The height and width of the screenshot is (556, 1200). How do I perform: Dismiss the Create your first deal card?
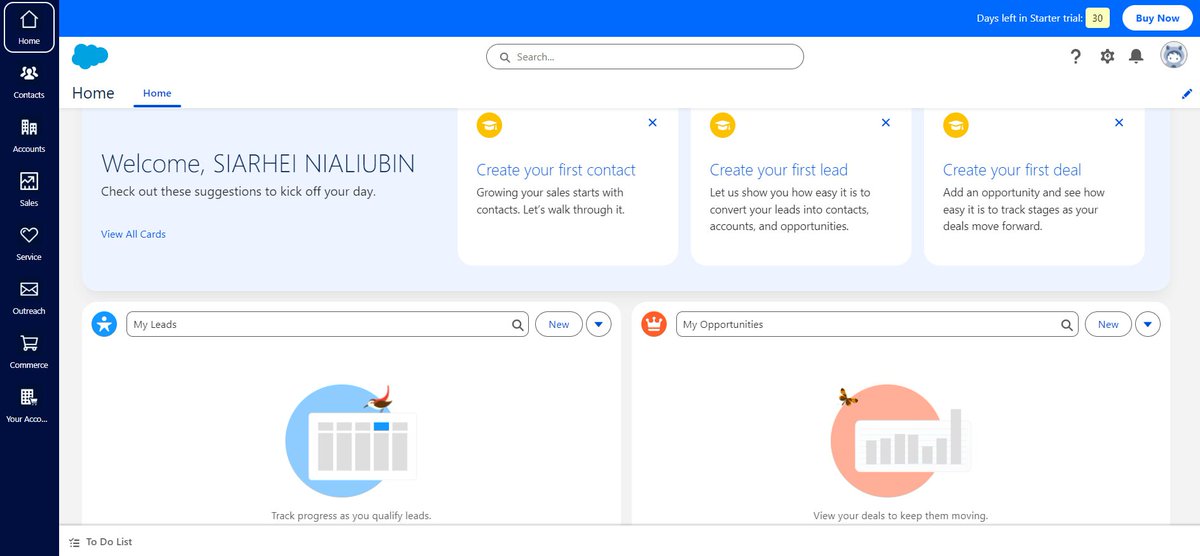(1119, 122)
